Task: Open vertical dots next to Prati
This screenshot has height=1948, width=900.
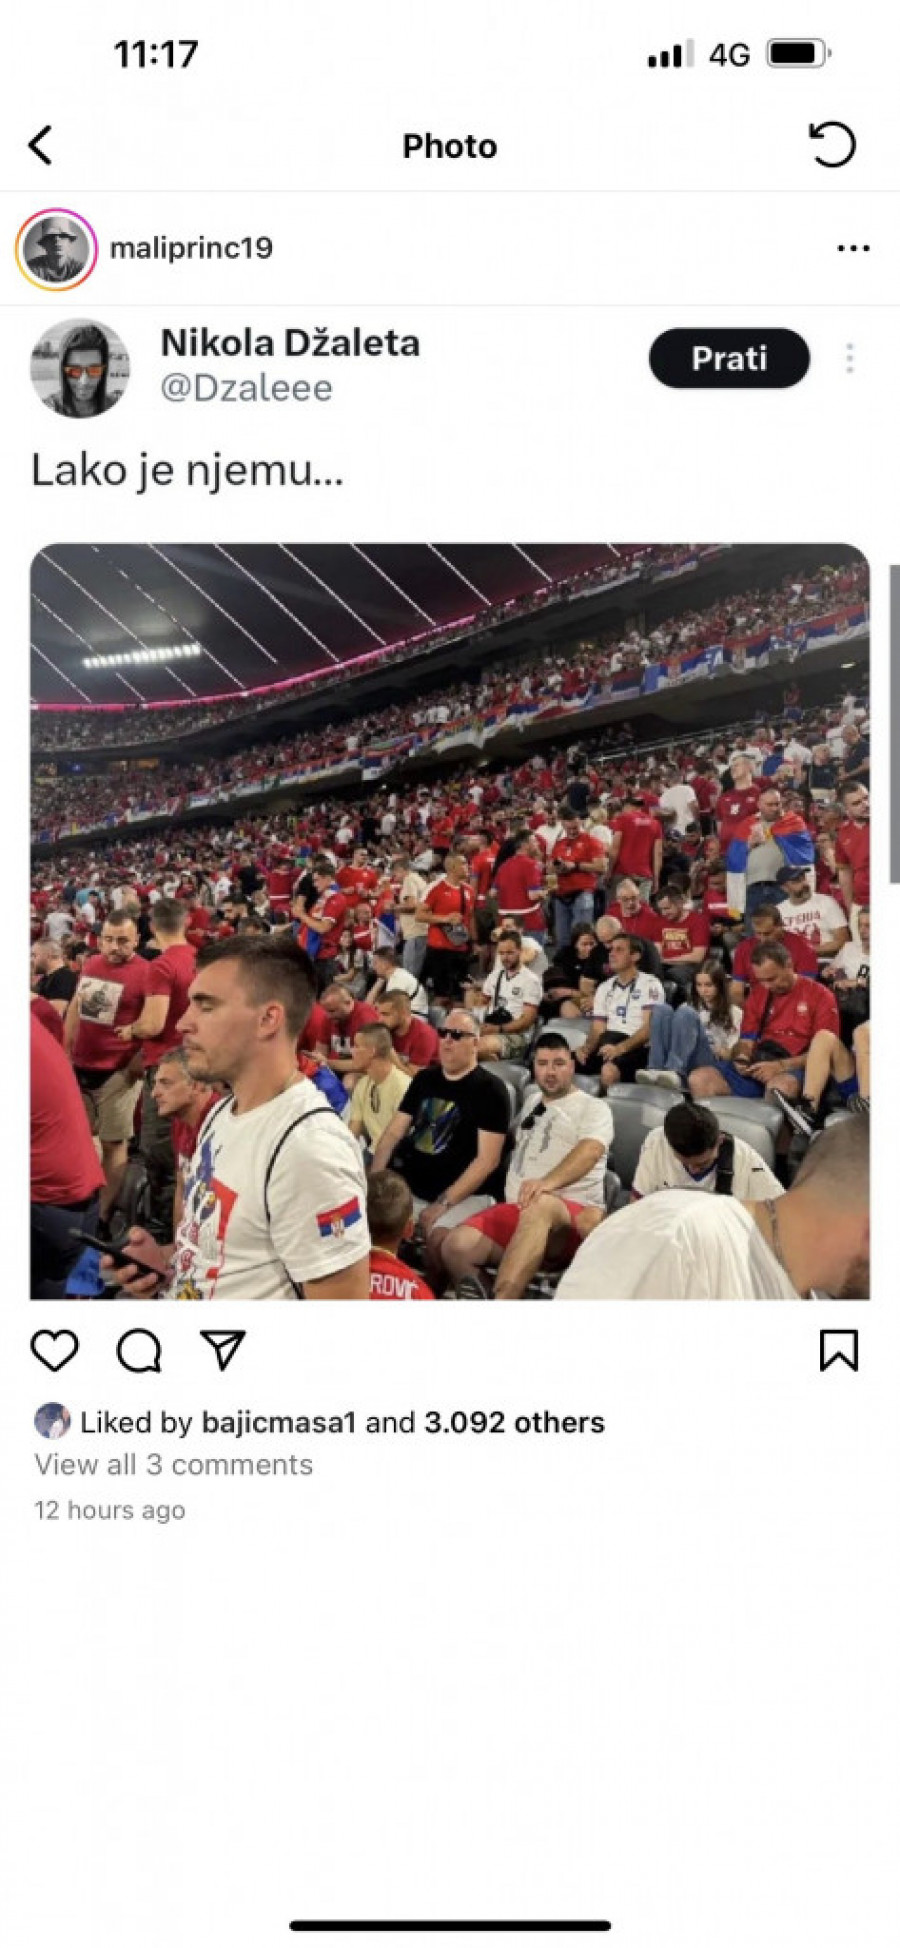Action: [850, 358]
